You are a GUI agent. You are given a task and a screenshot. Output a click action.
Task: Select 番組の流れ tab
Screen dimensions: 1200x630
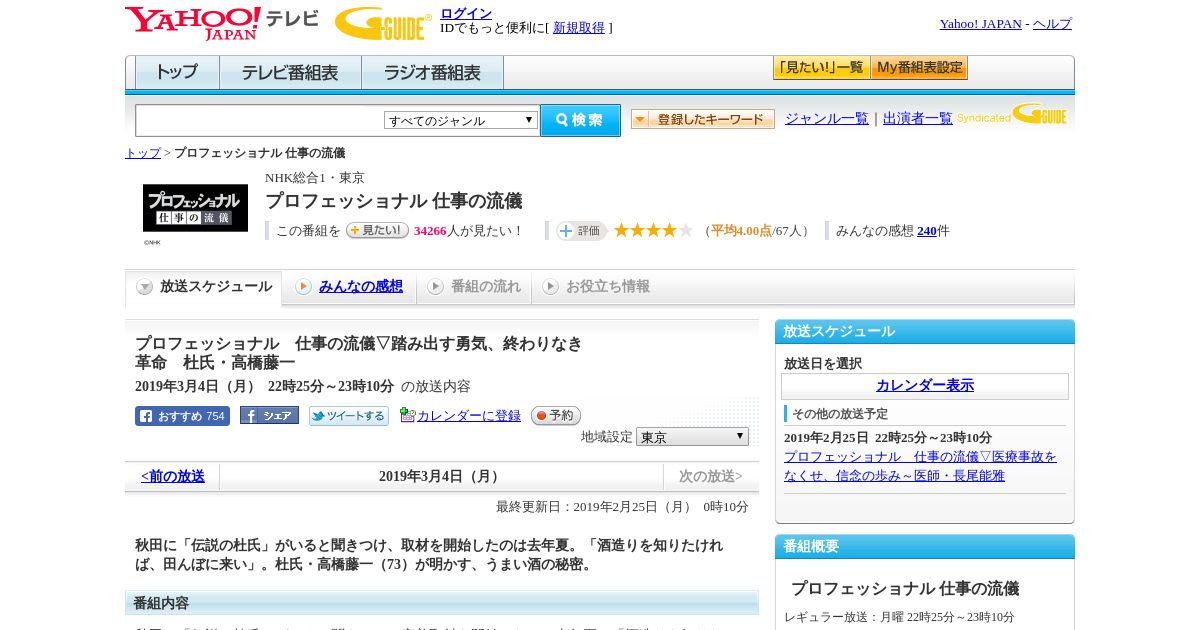474,287
